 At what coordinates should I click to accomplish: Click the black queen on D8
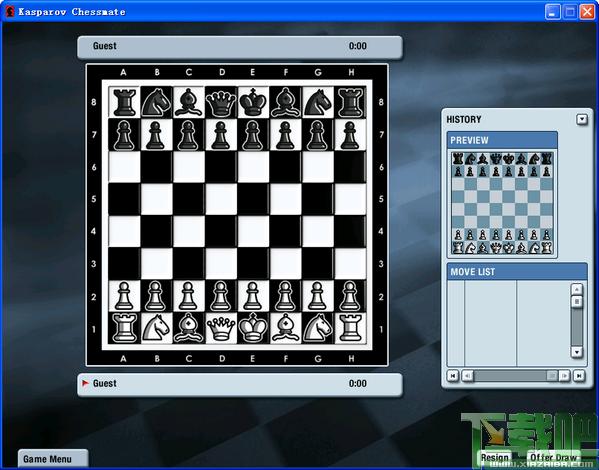click(x=220, y=102)
